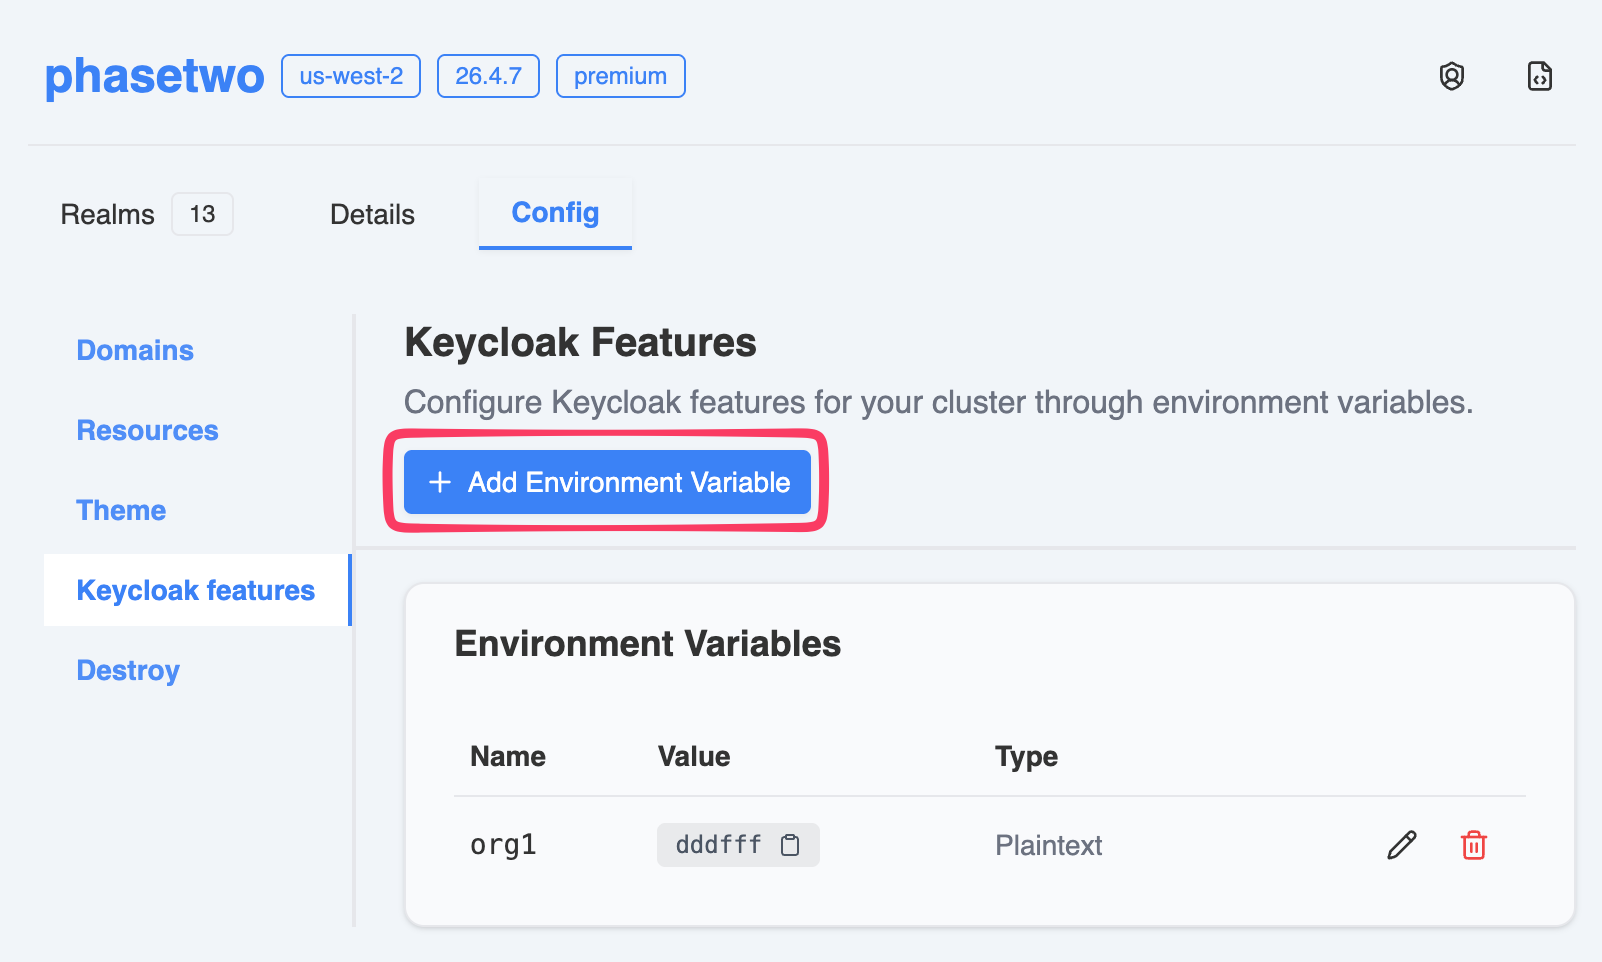This screenshot has width=1602, height=962.
Task: Open the Details tab
Action: click(x=371, y=213)
